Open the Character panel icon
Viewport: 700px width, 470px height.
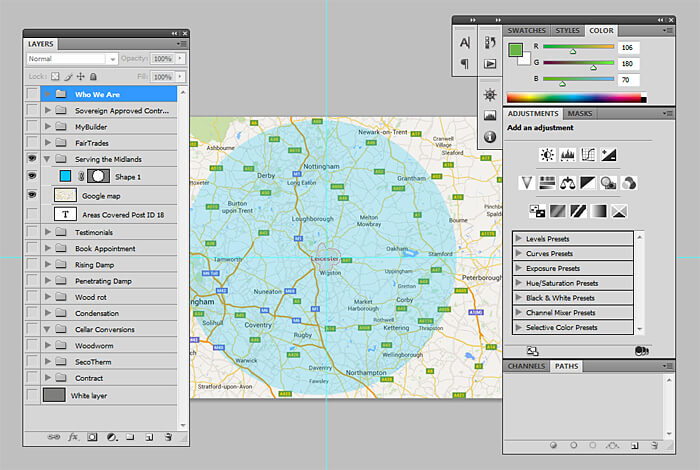click(464, 43)
